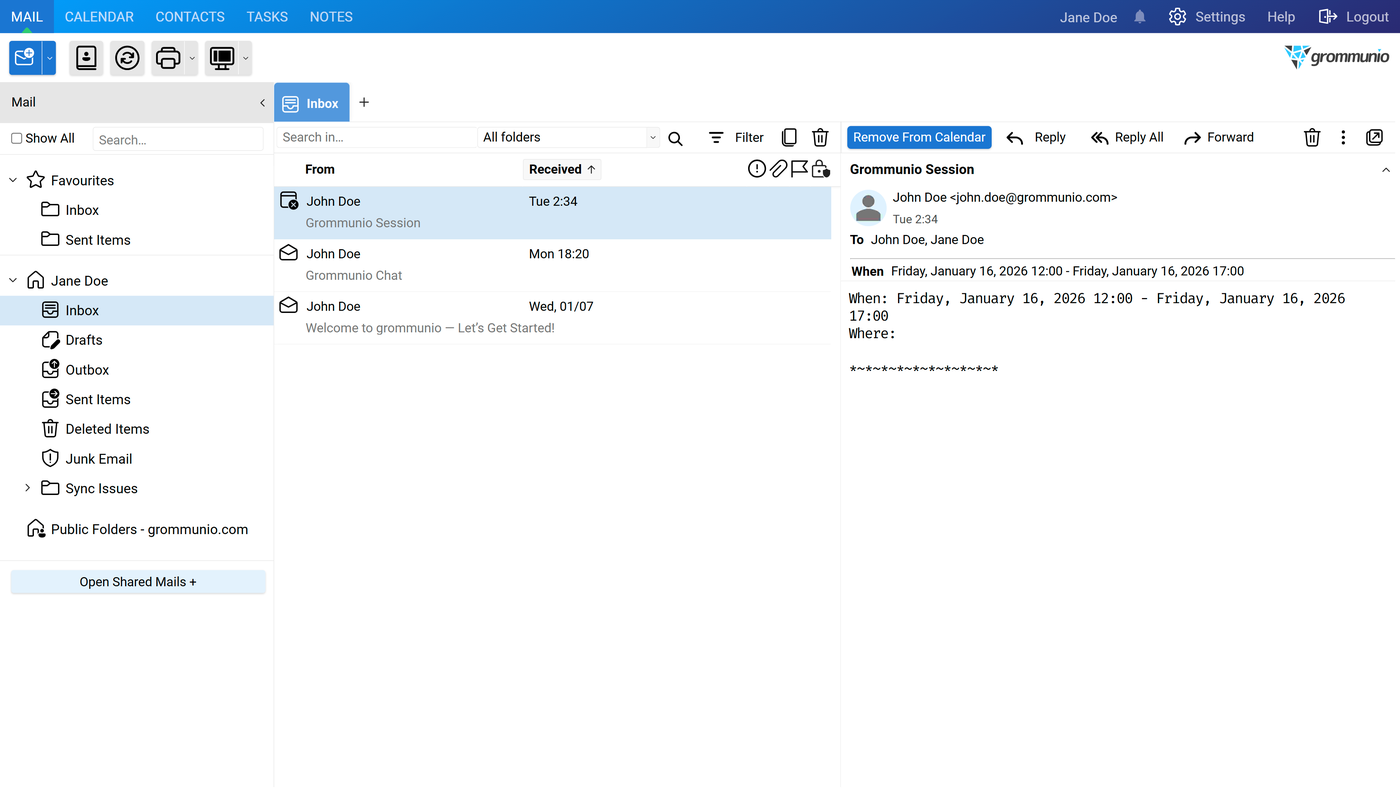Click the Search in... mail field
This screenshot has height=788, width=1400.
pos(376,138)
